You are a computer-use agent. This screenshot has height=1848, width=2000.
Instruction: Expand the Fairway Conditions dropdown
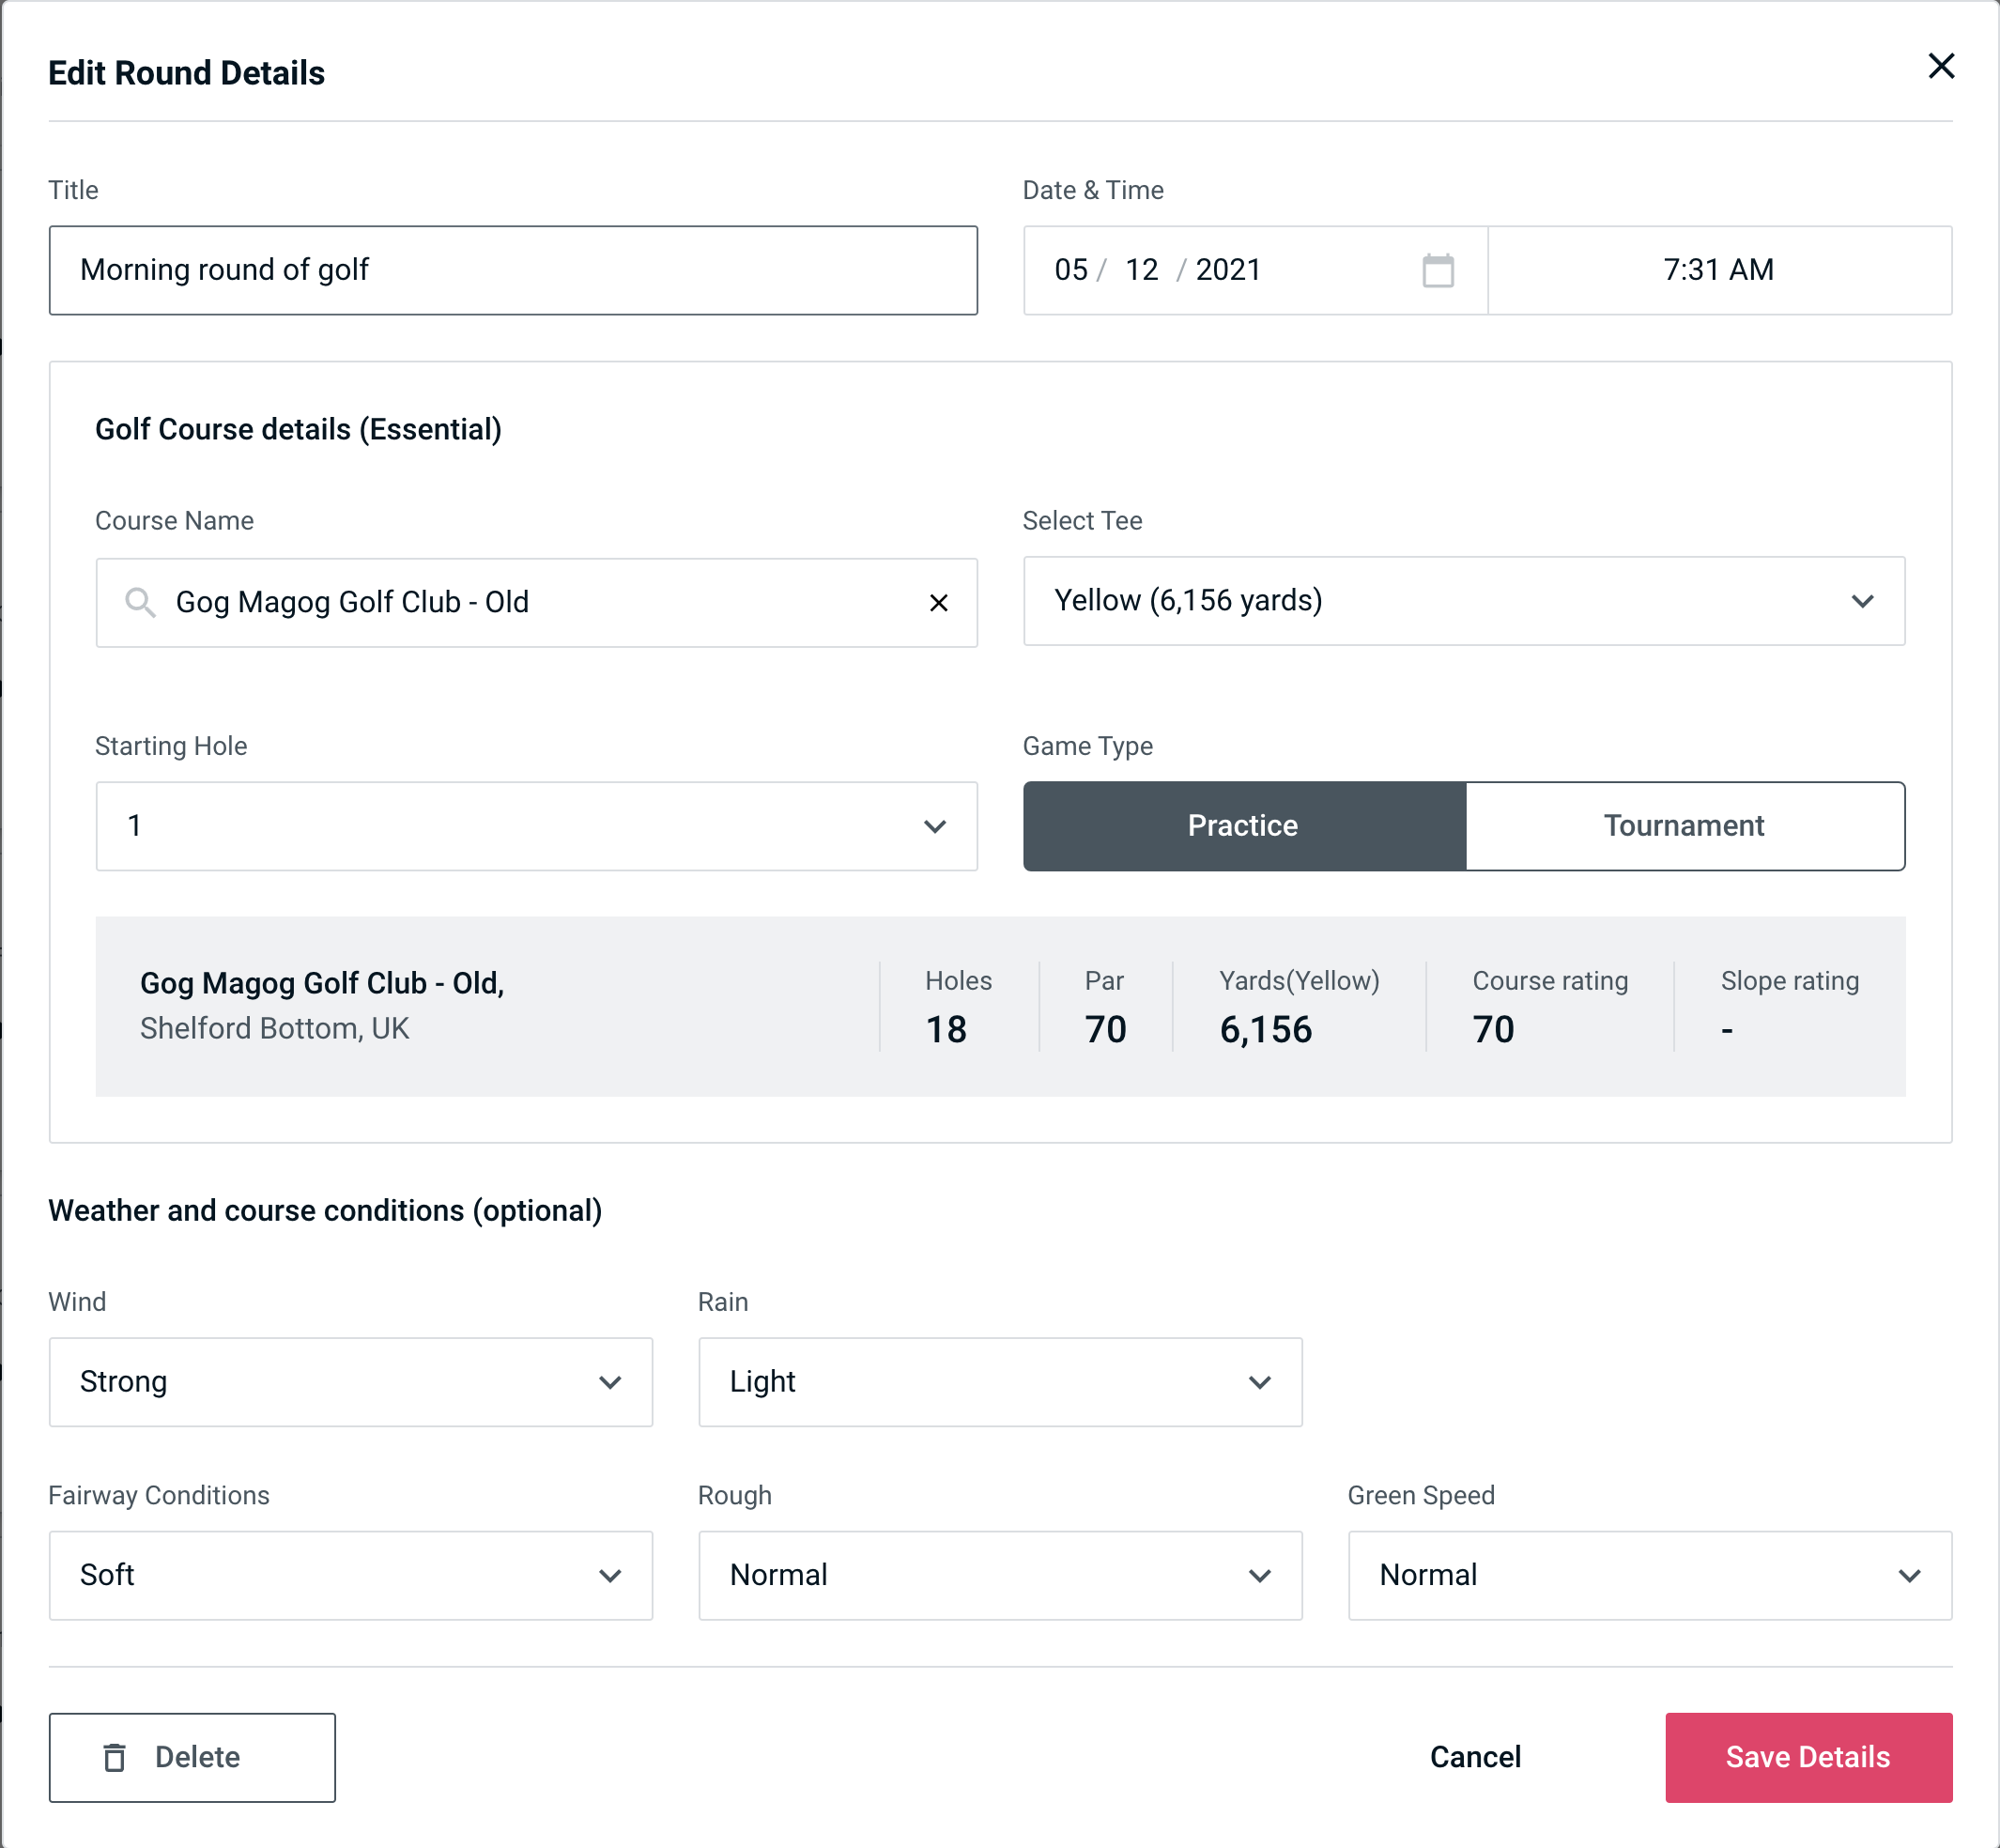348,1577
